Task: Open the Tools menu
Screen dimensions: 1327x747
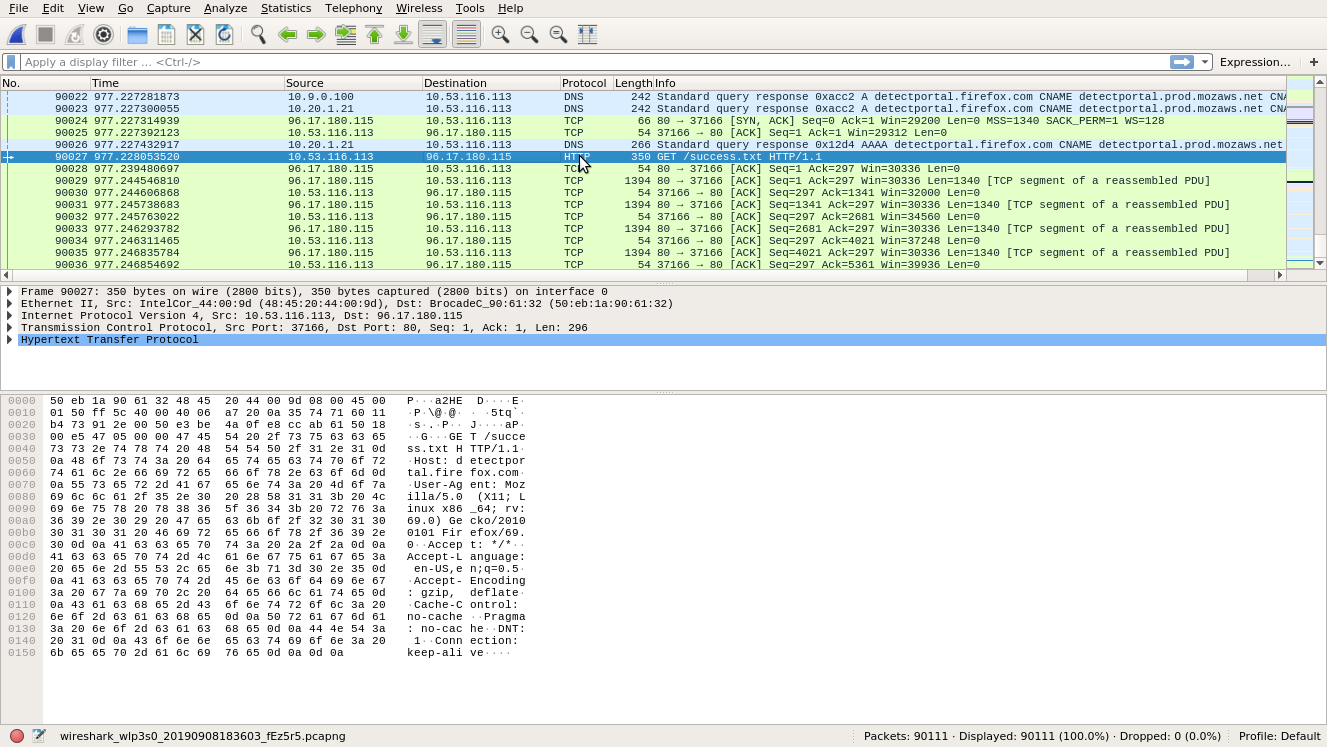Action: click(x=470, y=8)
